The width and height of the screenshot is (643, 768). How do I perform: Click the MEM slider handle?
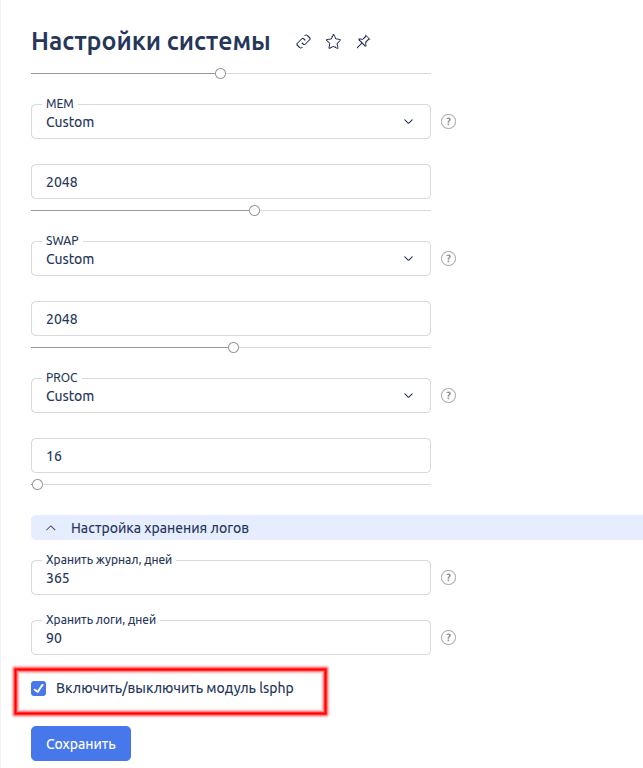point(254,210)
